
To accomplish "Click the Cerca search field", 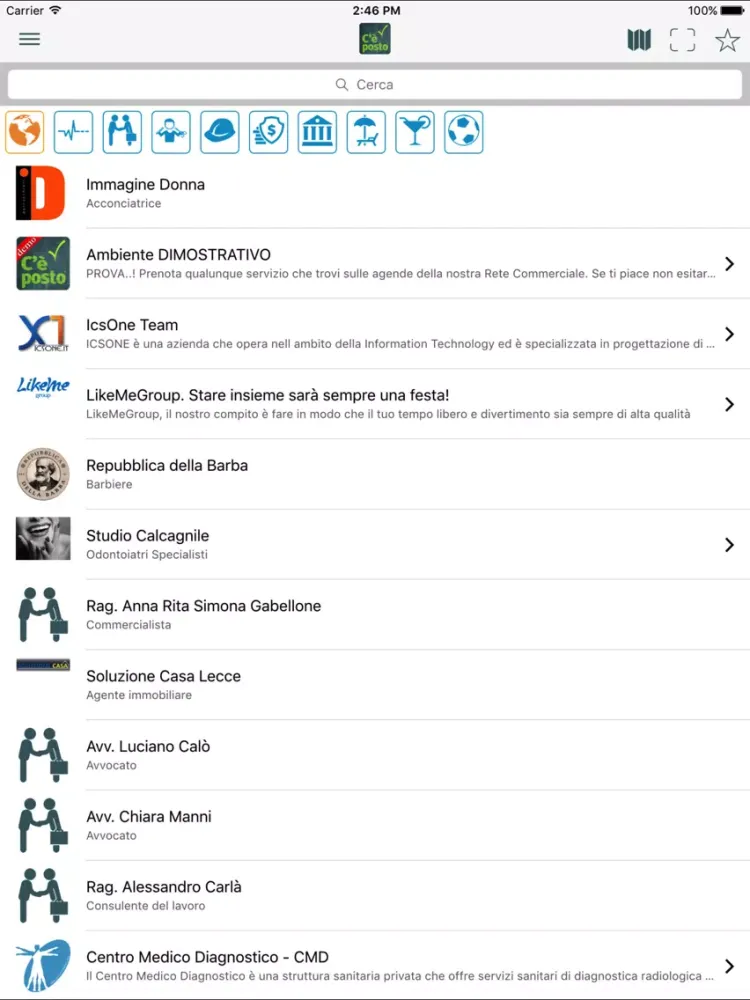I will pos(375,84).
